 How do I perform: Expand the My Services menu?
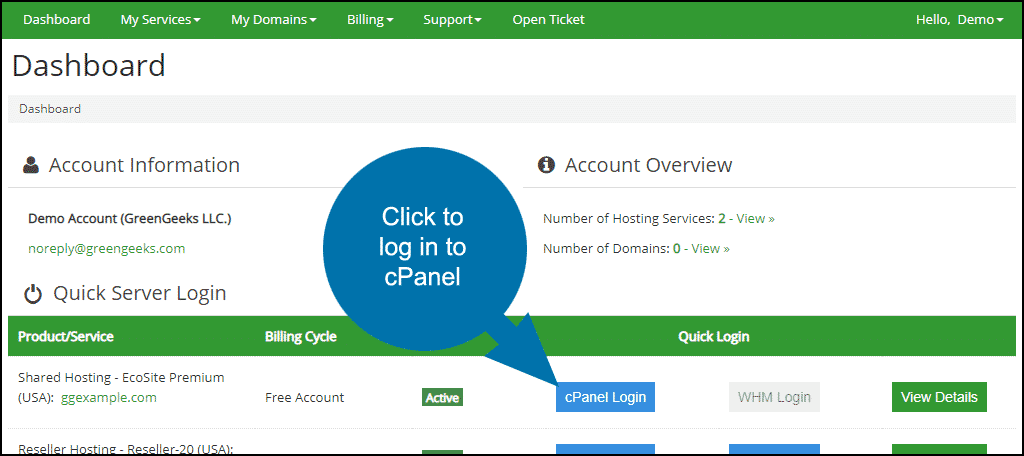(160, 20)
